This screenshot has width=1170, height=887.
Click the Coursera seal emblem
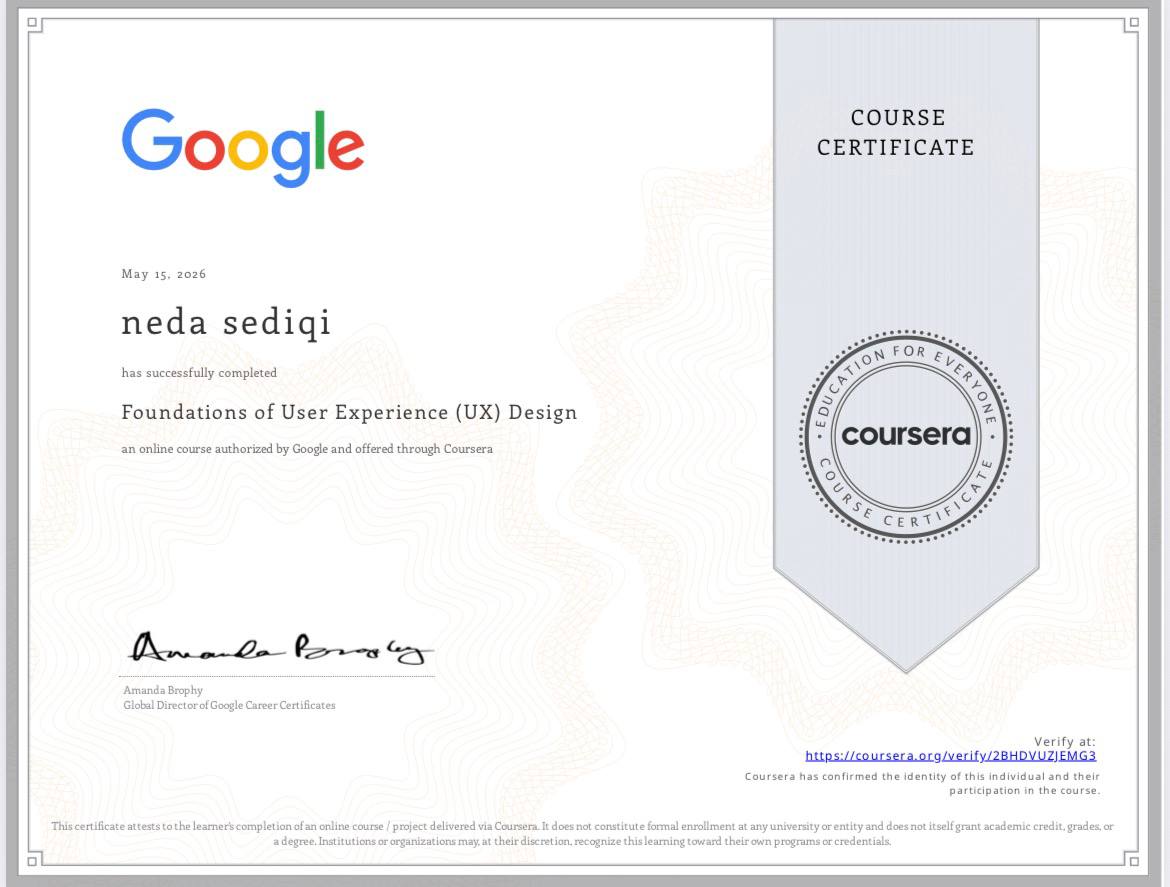906,436
